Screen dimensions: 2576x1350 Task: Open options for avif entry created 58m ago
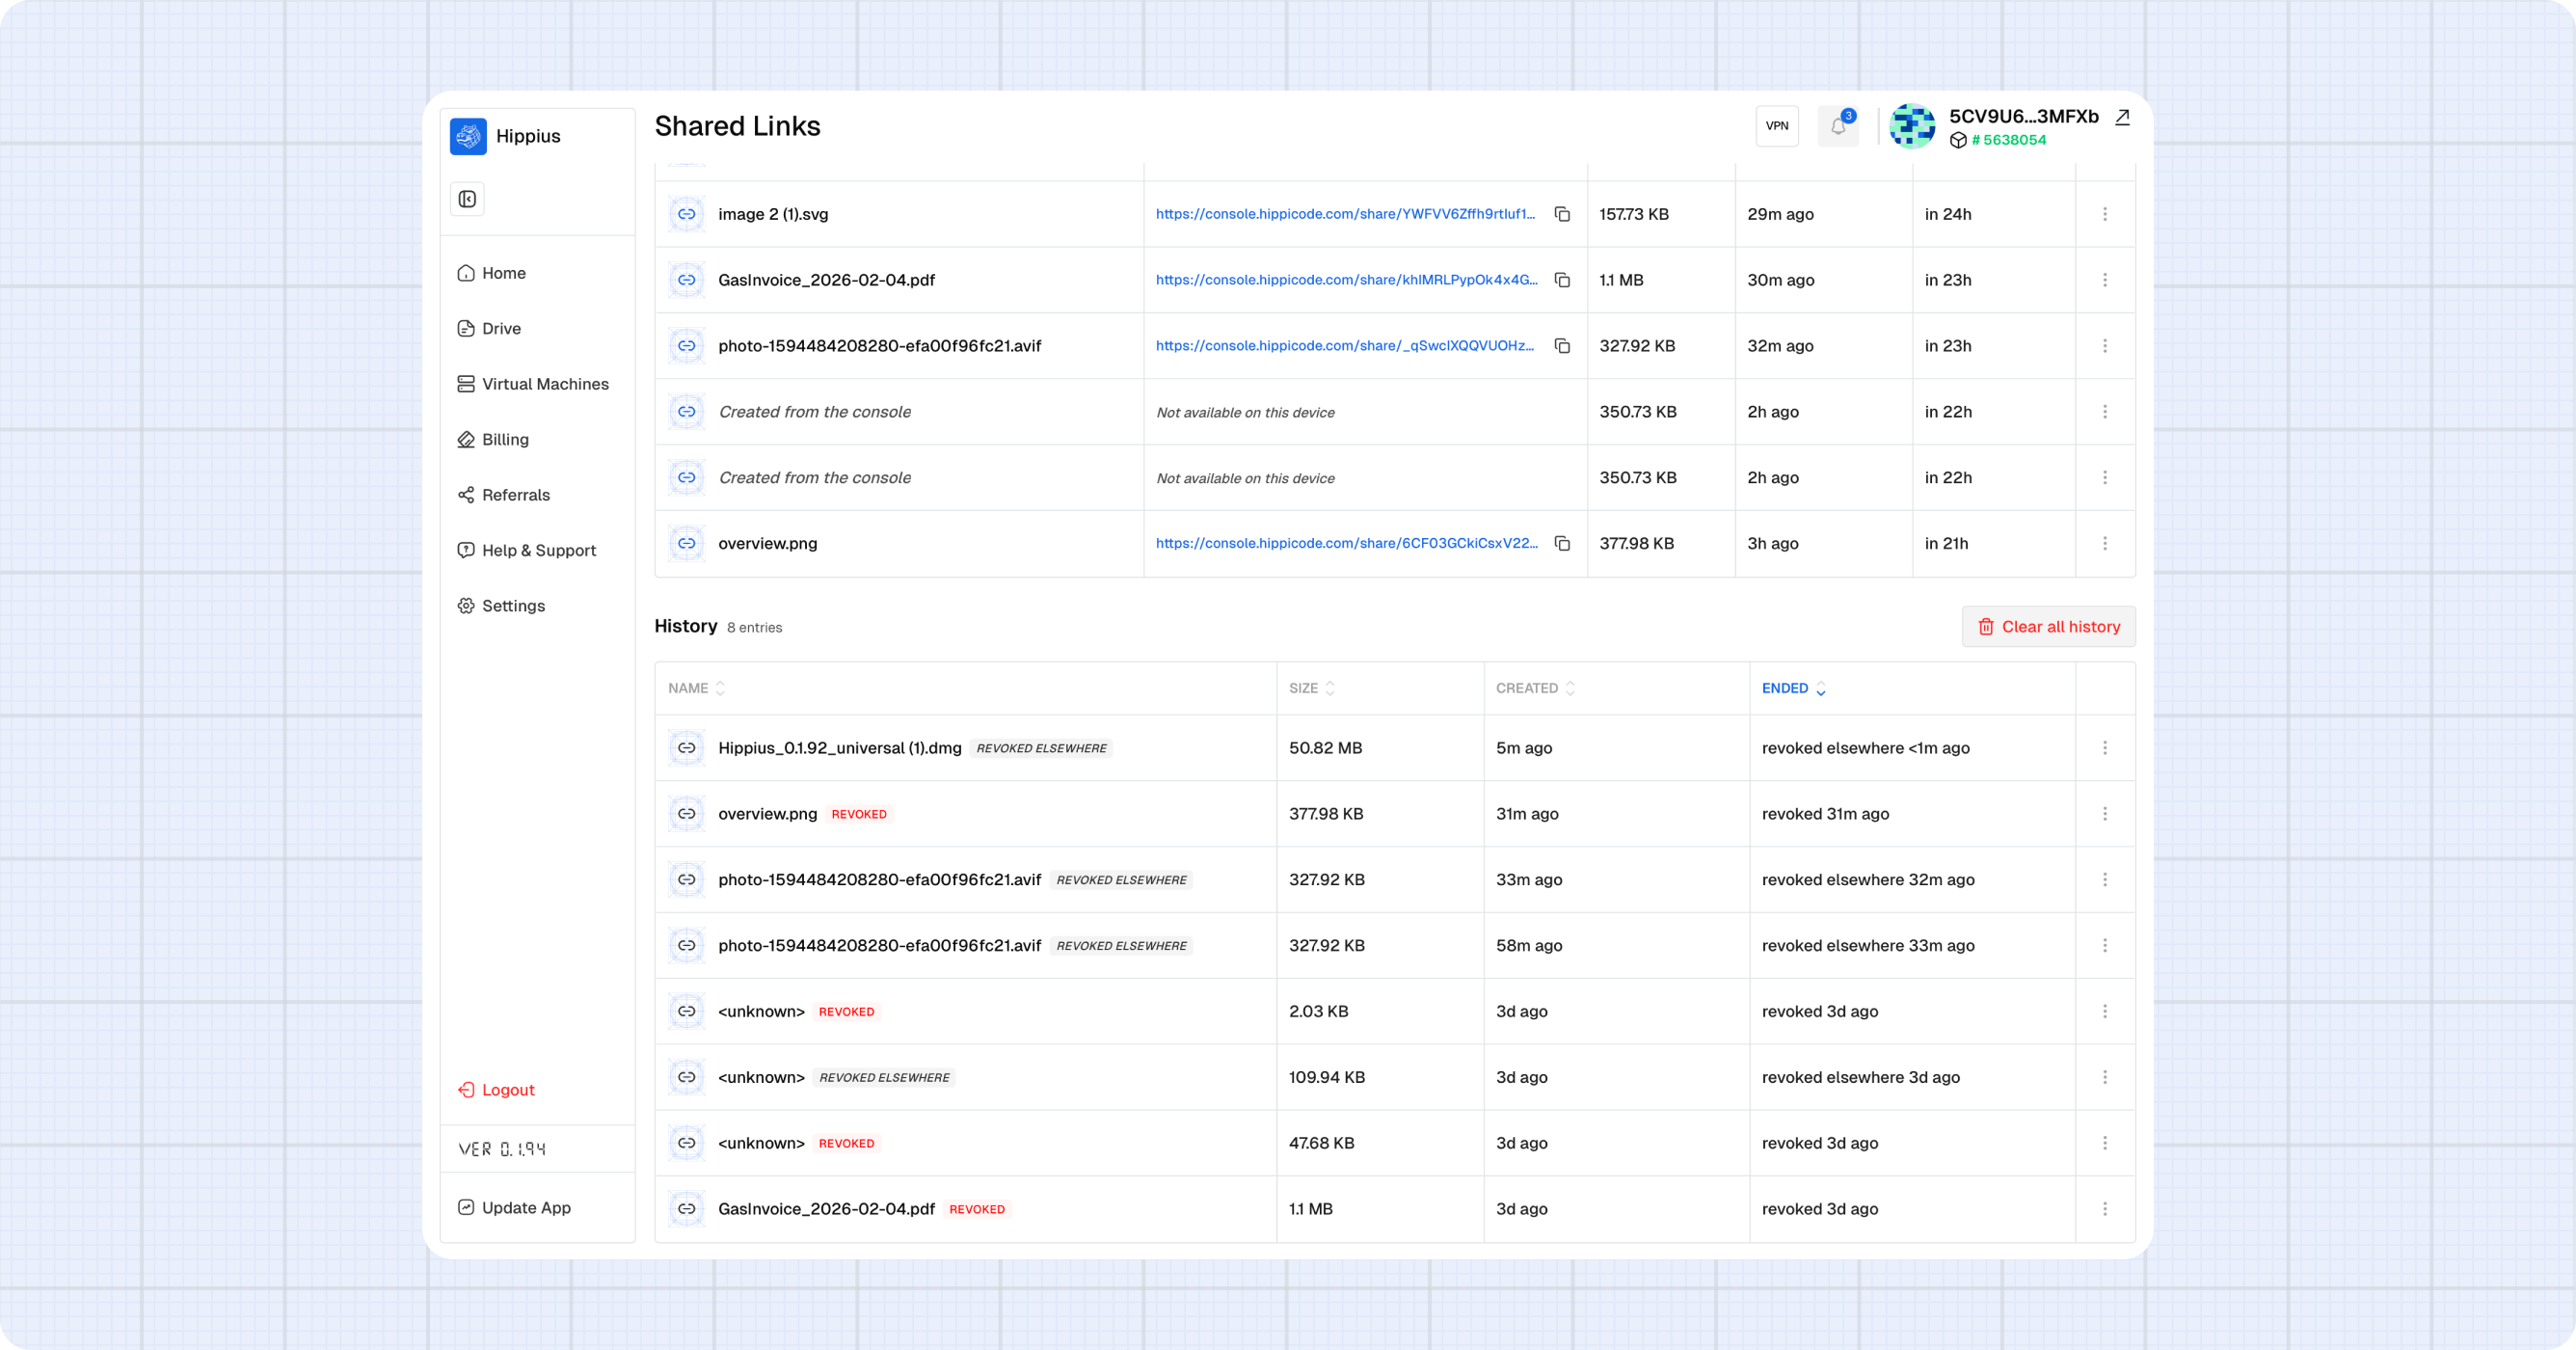point(2105,945)
